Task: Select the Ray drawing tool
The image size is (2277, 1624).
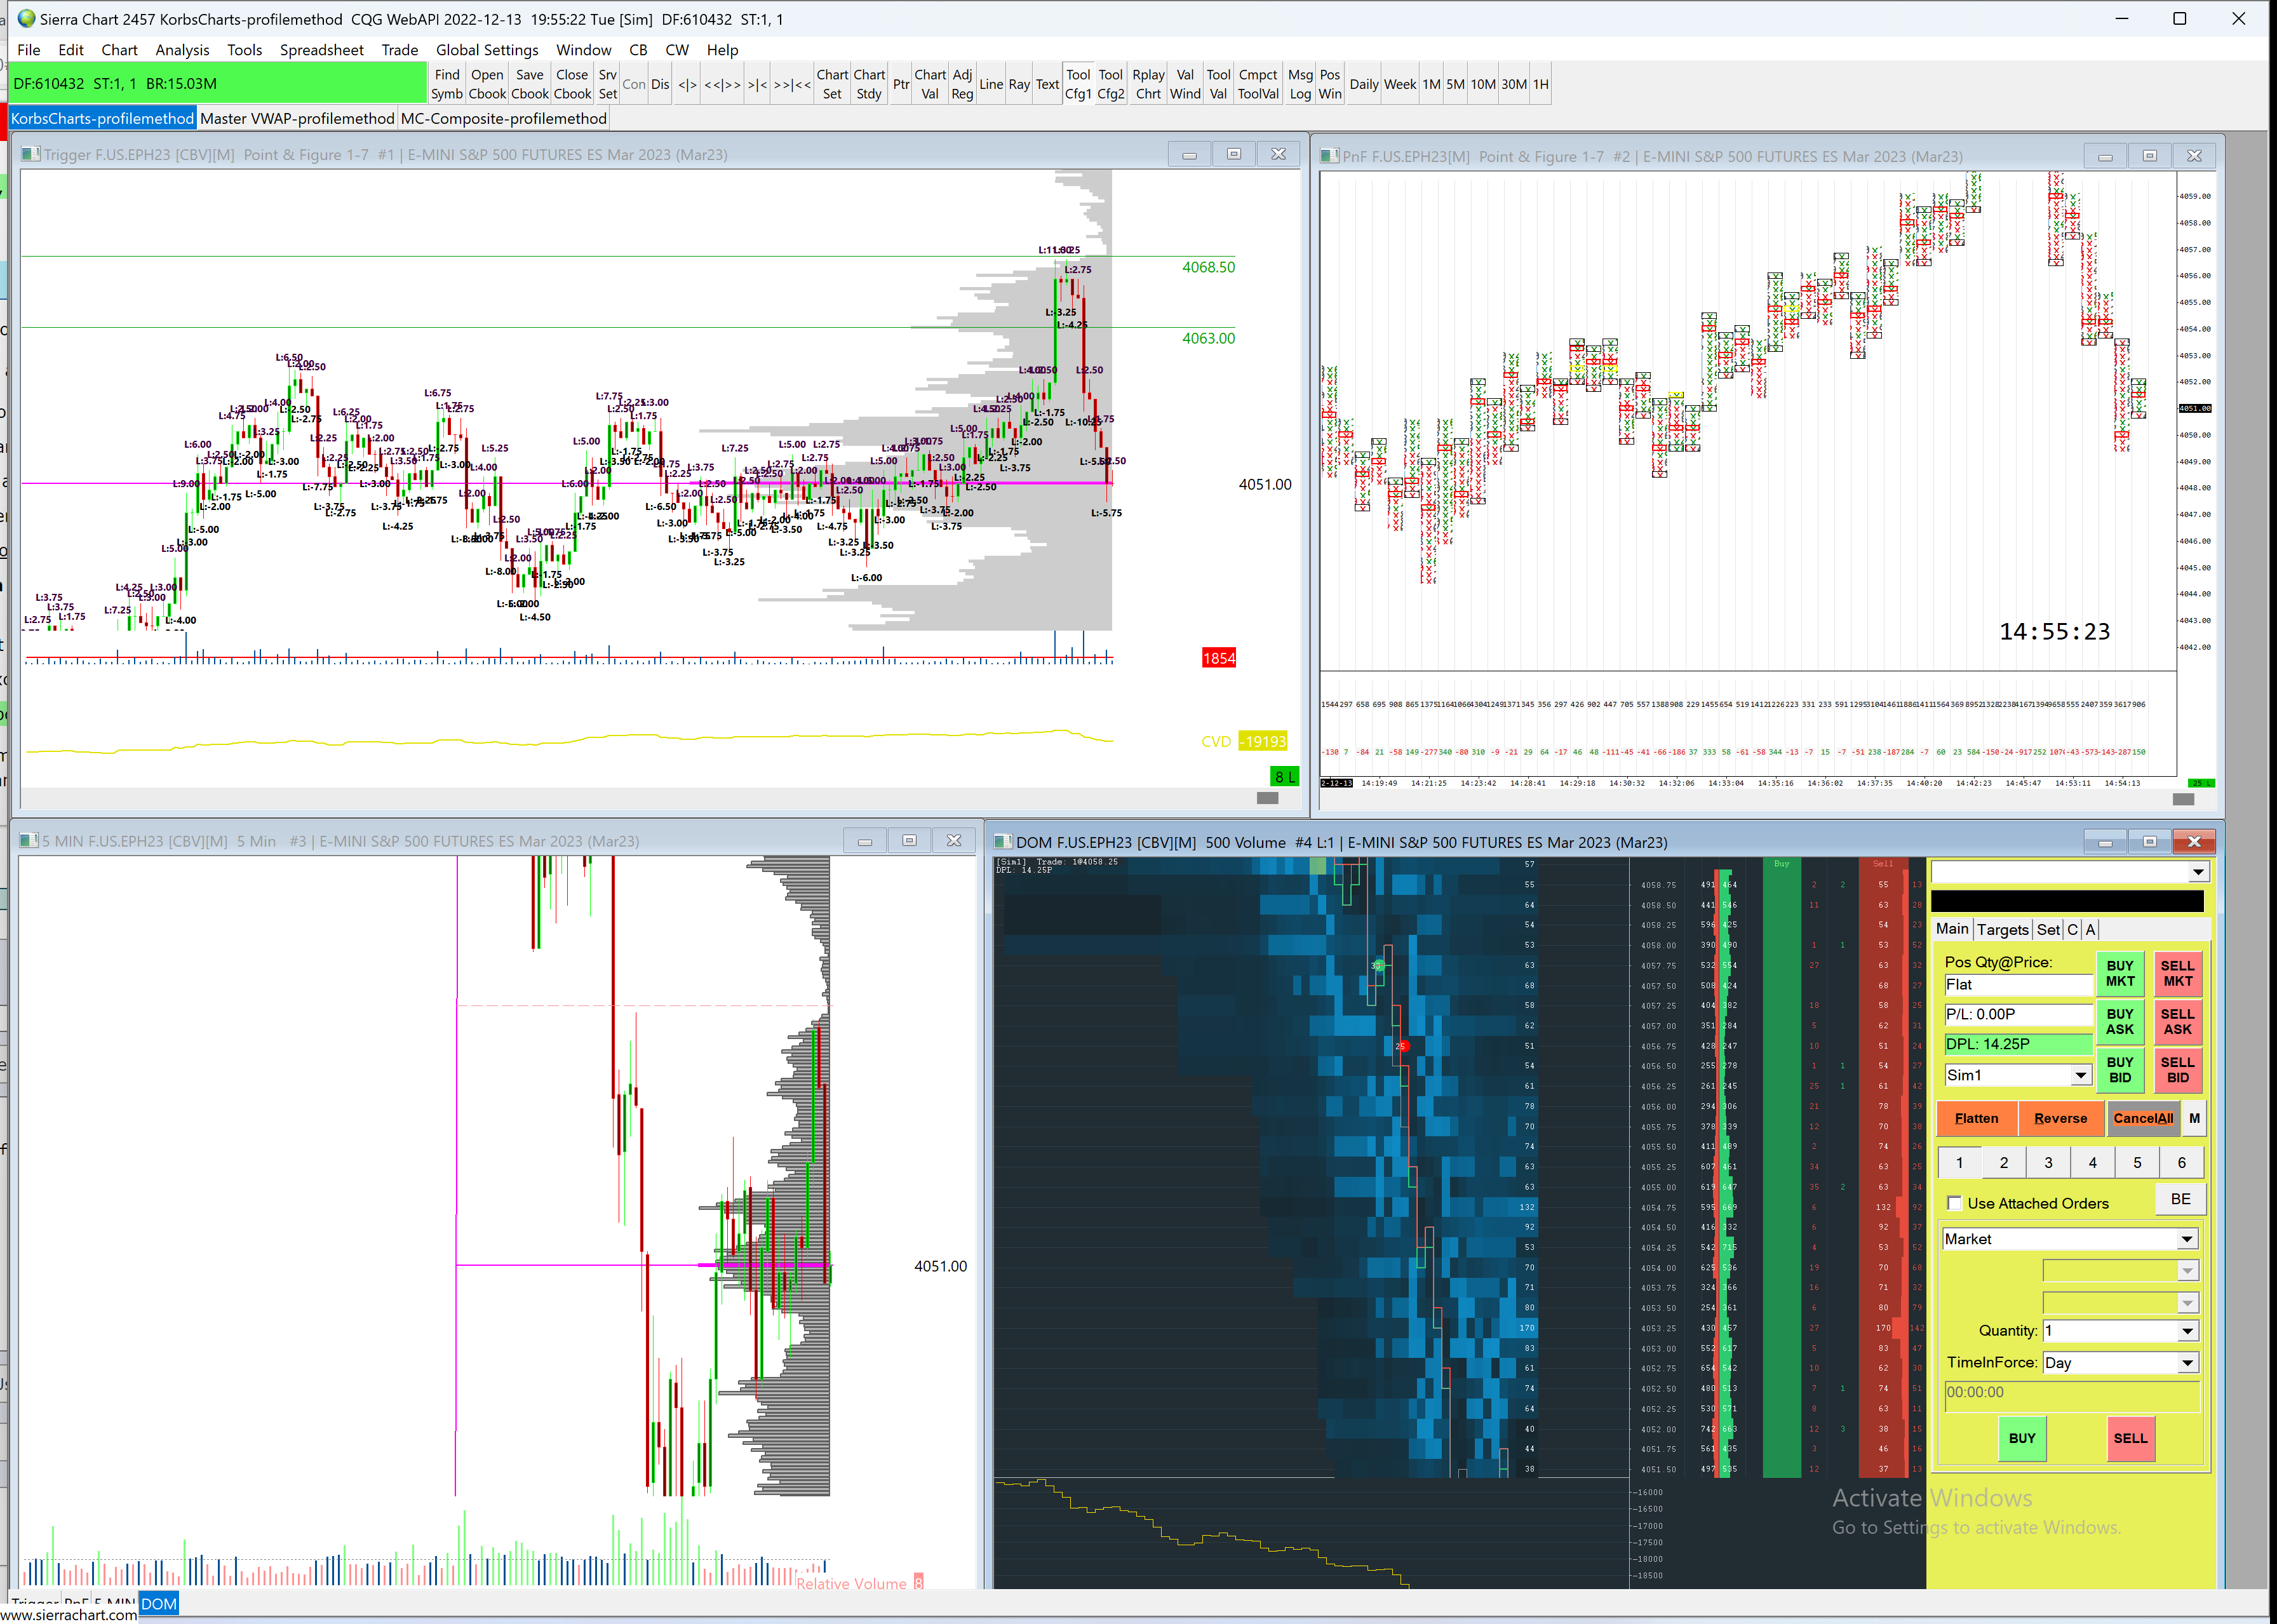Action: click(1018, 84)
